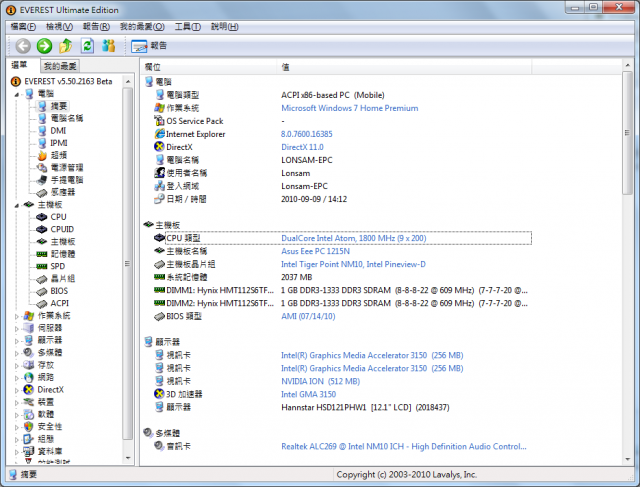Open the Realtek ALC269 audio link
This screenshot has height=487, width=640.
(404, 447)
